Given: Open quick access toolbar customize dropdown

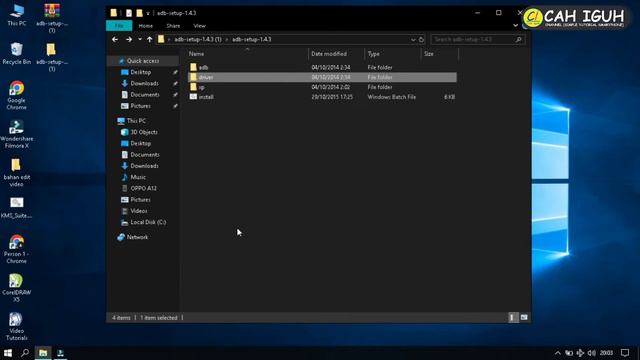Looking at the screenshot, I should tap(148, 13).
